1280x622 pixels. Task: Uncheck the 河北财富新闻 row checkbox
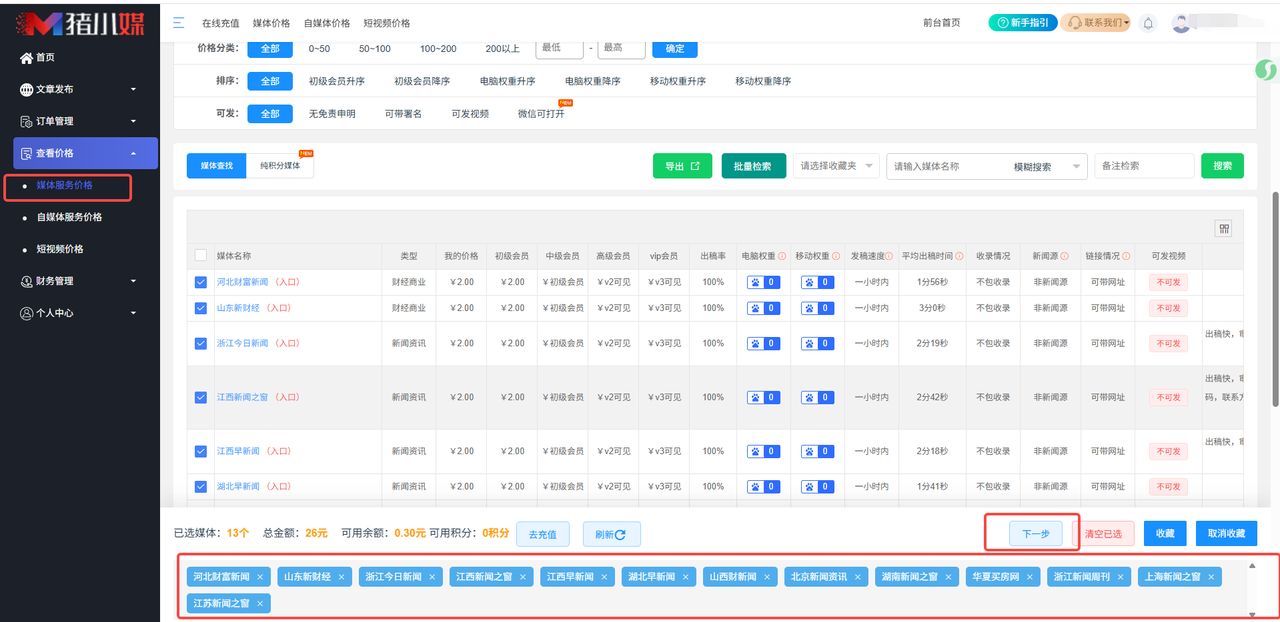point(201,282)
